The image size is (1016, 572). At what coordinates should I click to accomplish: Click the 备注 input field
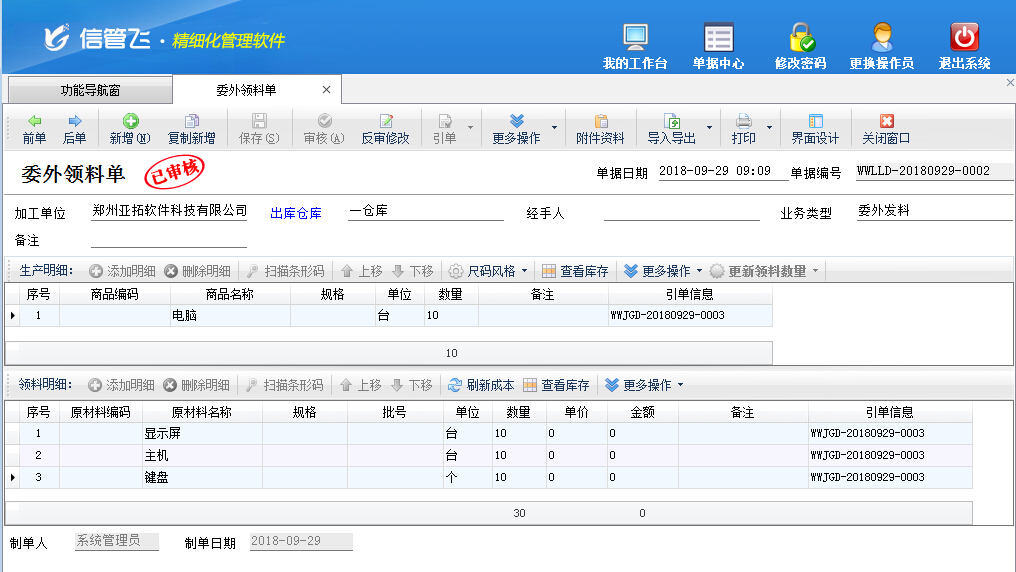[x=168, y=240]
